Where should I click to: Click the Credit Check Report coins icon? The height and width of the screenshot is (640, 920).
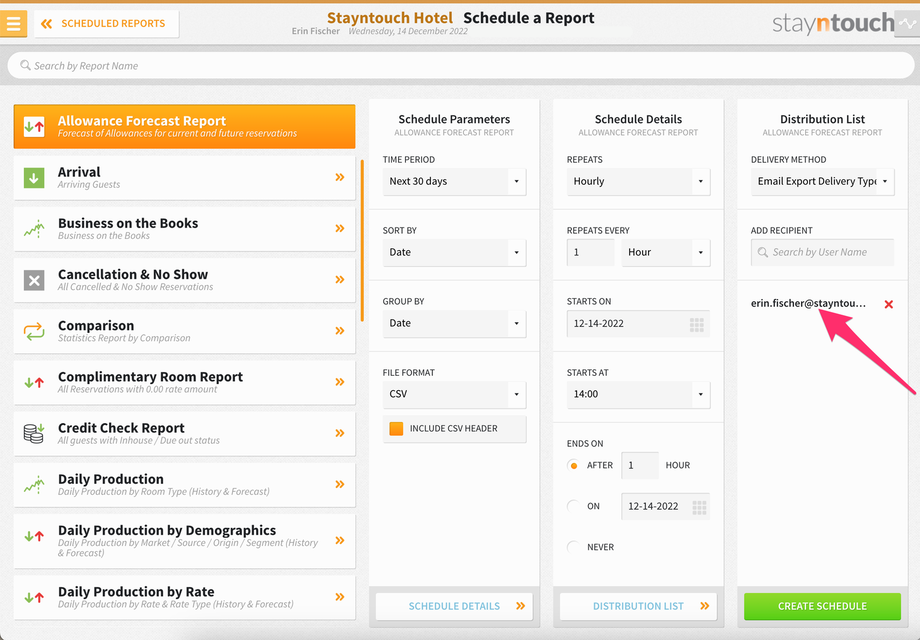tap(34, 434)
